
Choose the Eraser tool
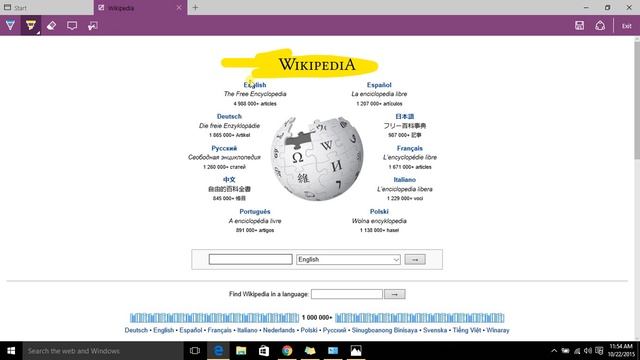tap(51, 26)
